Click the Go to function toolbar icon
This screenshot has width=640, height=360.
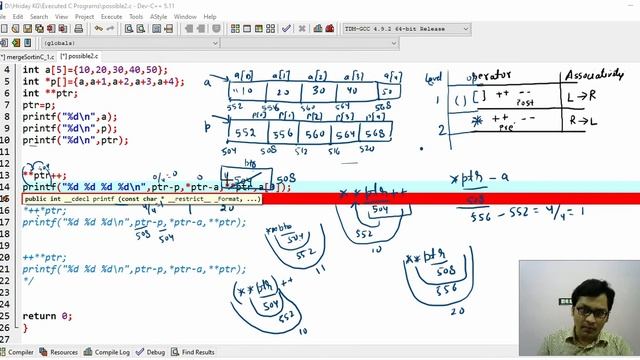pyautogui.click(x=157, y=29)
